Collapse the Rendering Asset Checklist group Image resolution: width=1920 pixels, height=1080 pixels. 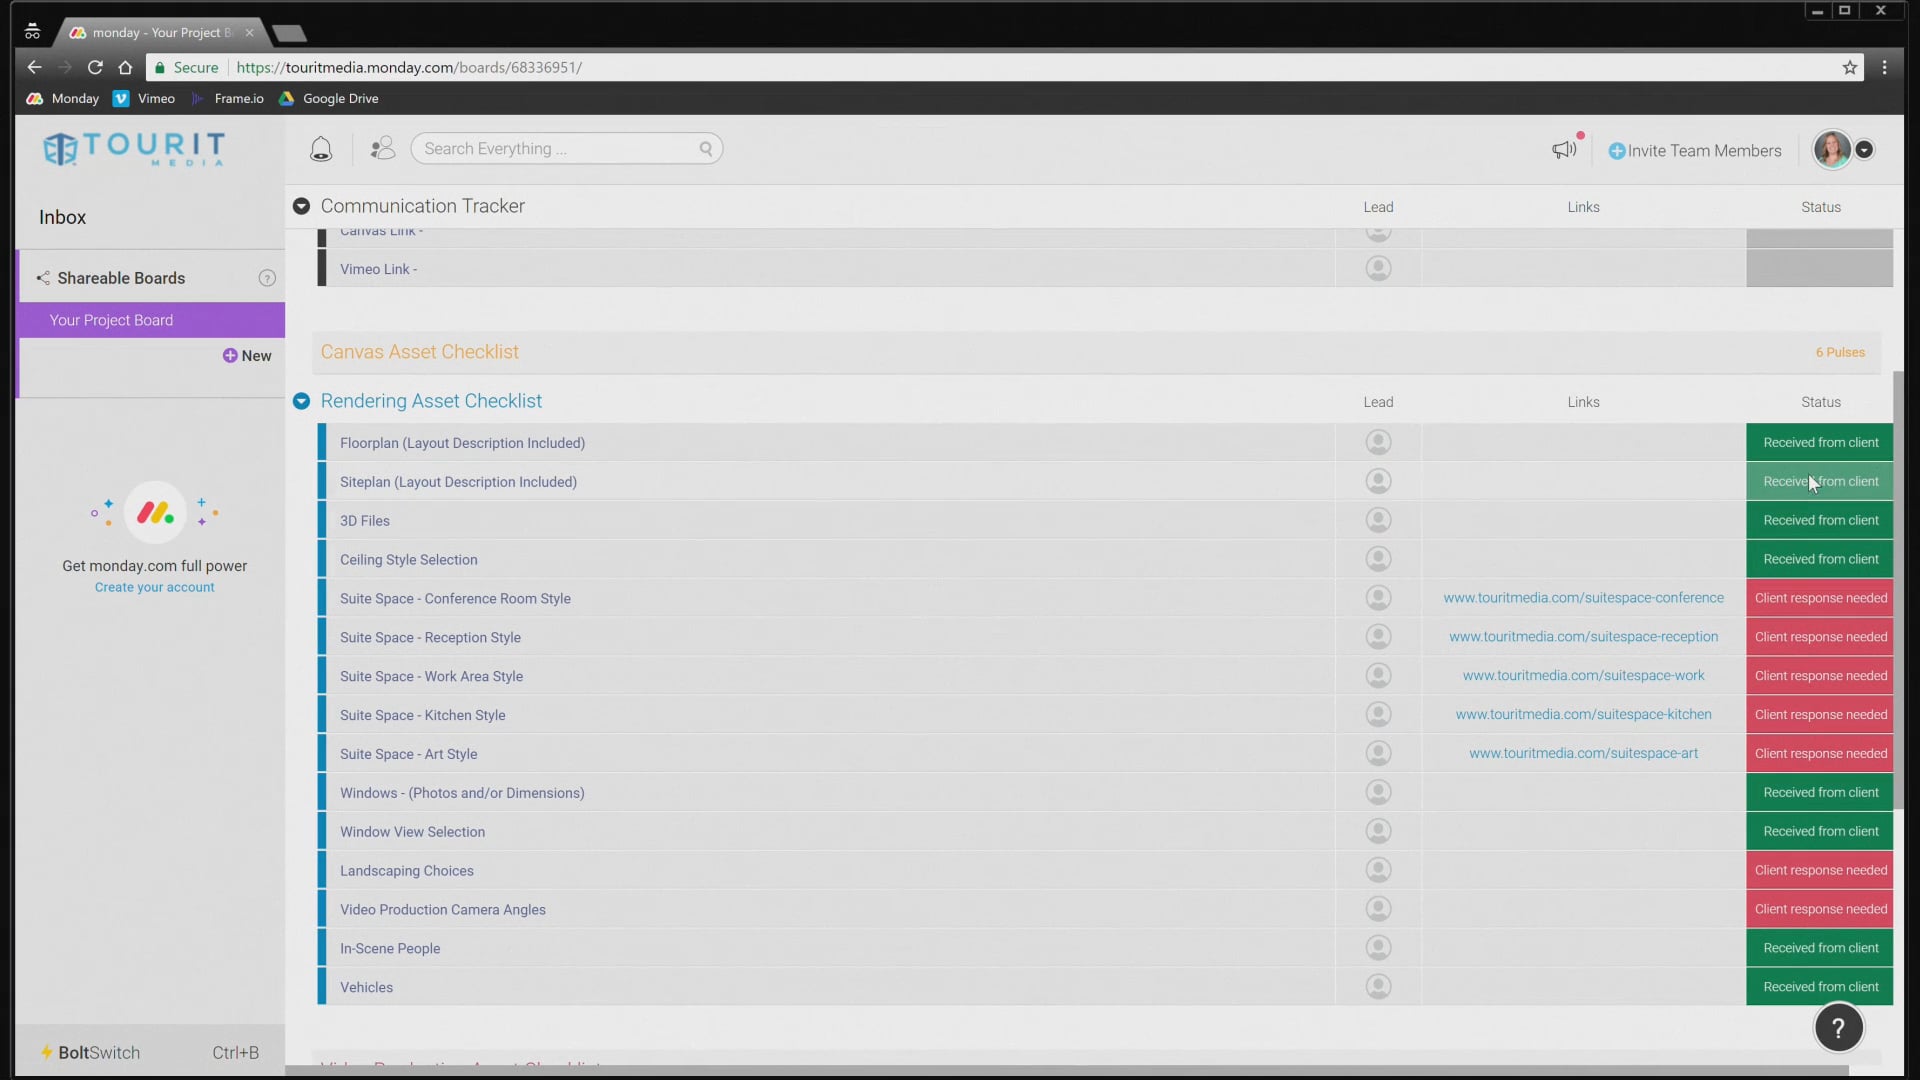tap(301, 401)
